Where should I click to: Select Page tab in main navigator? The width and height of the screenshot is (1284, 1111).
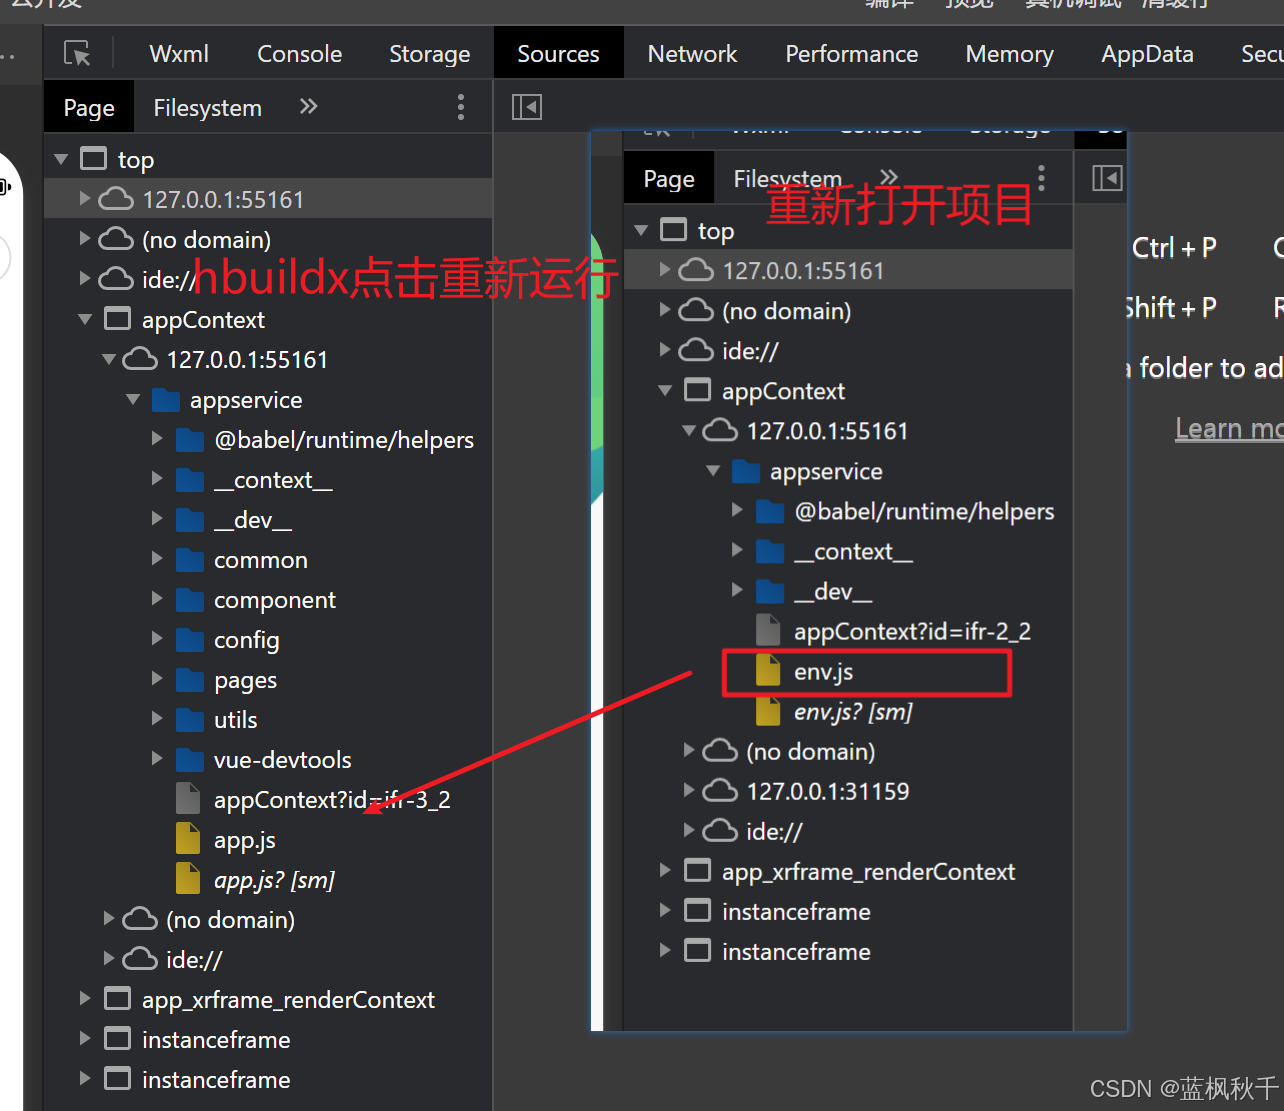[89, 107]
